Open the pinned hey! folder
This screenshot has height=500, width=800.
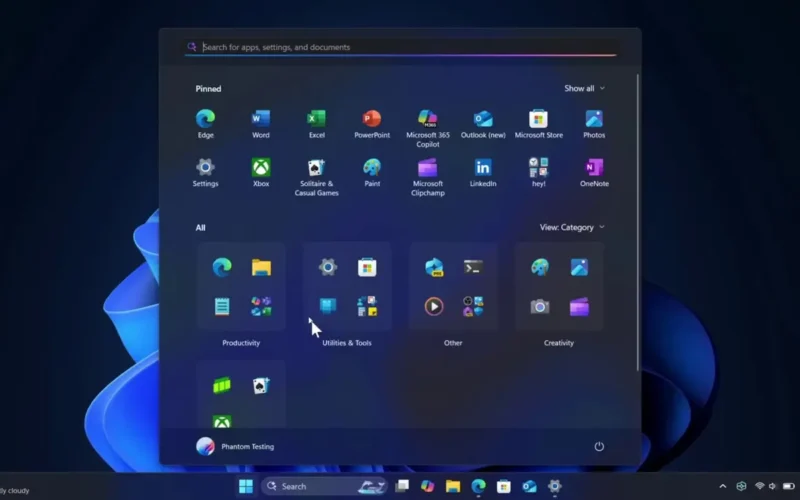tap(539, 172)
